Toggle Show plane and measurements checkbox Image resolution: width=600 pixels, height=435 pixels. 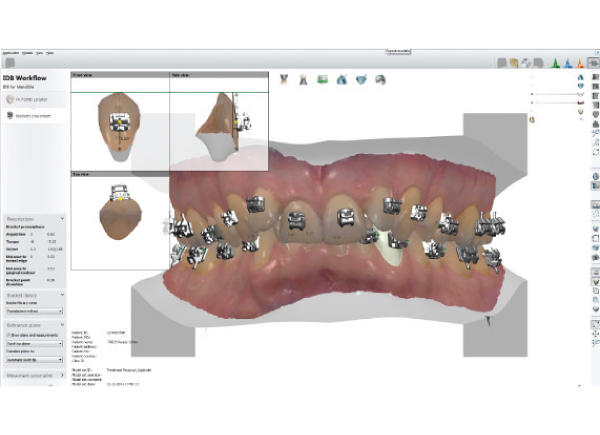coord(8,335)
